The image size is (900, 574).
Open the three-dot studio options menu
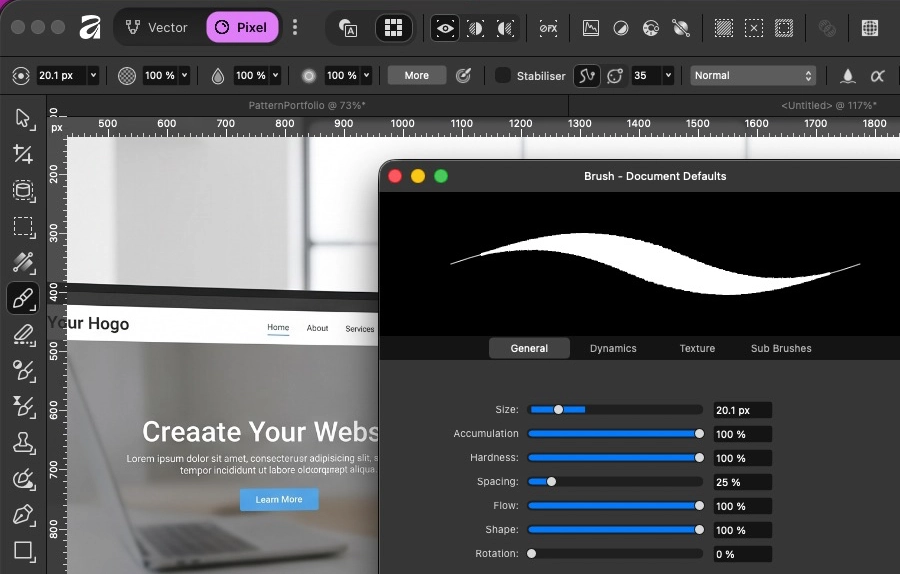click(295, 28)
